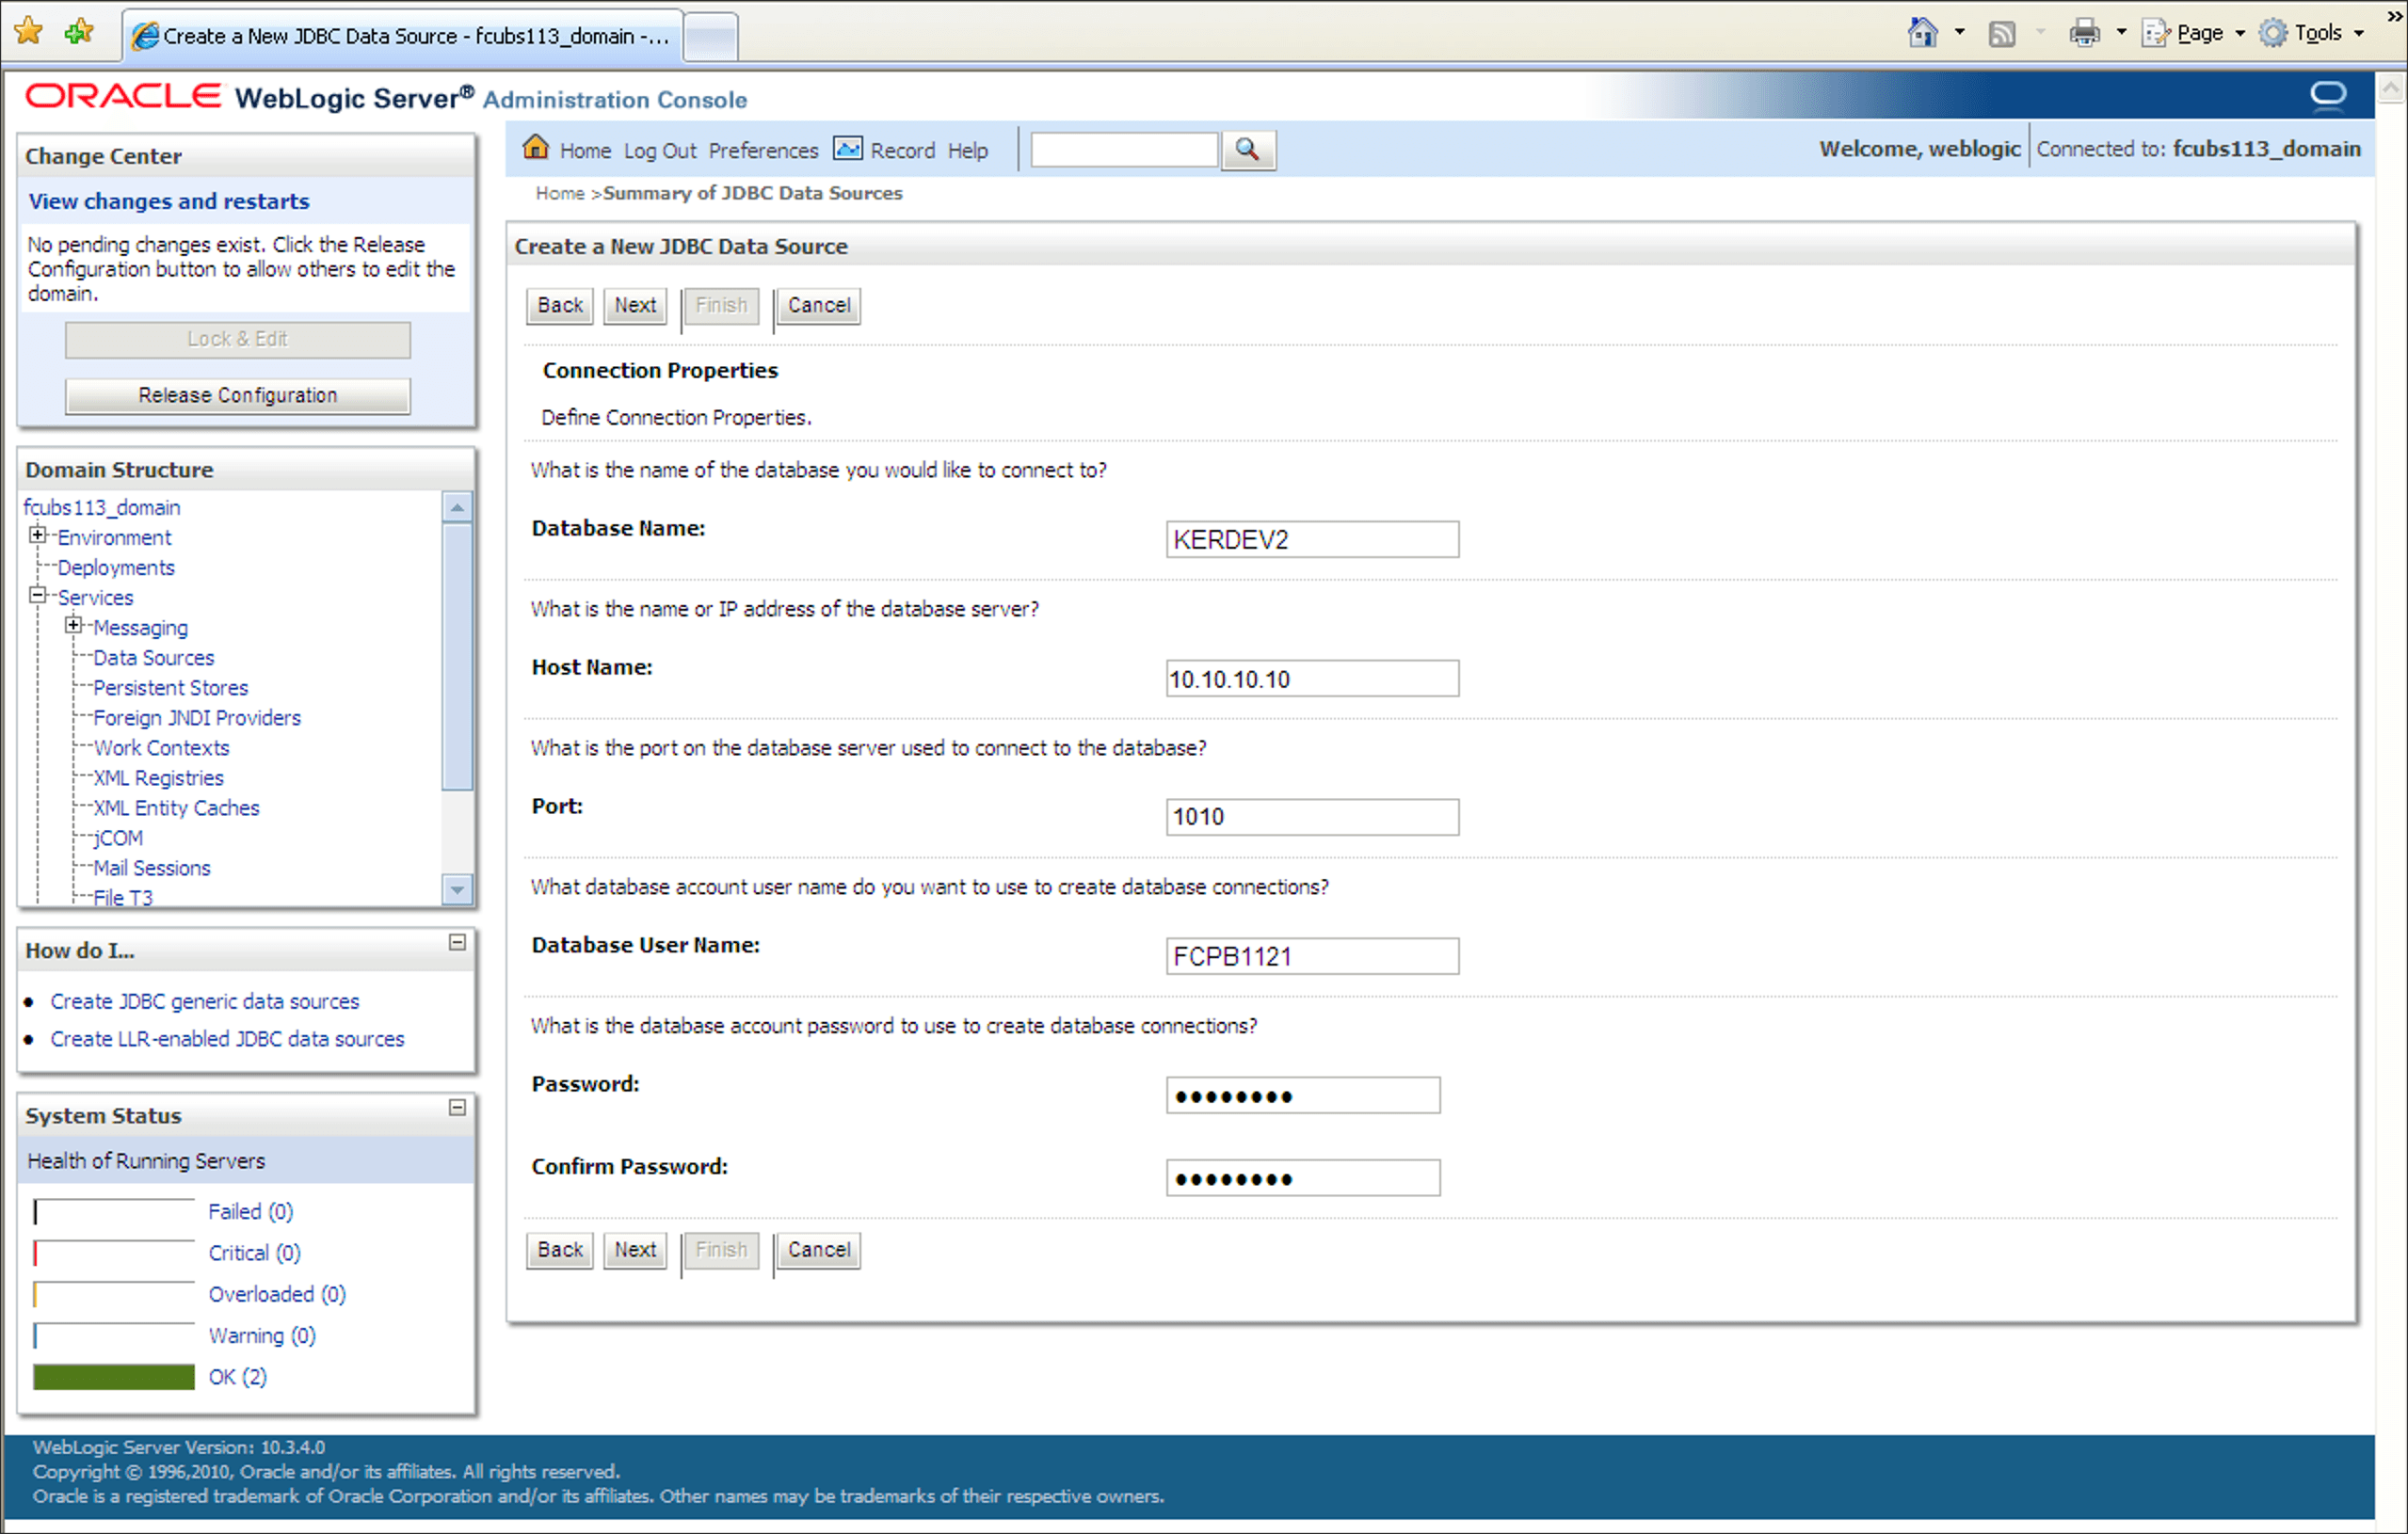Collapse the System Status panel
Viewport: 2408px width, 1534px height.
tap(457, 1107)
